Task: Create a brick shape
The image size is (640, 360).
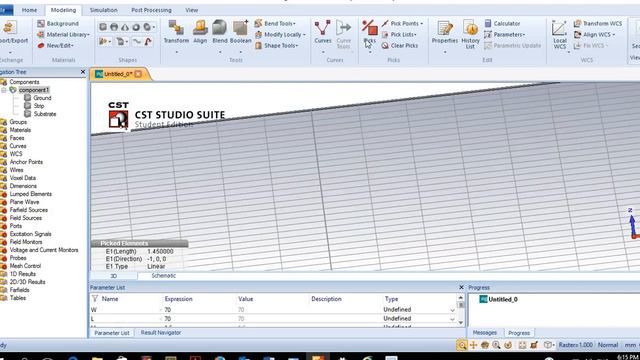Action: 103,27
